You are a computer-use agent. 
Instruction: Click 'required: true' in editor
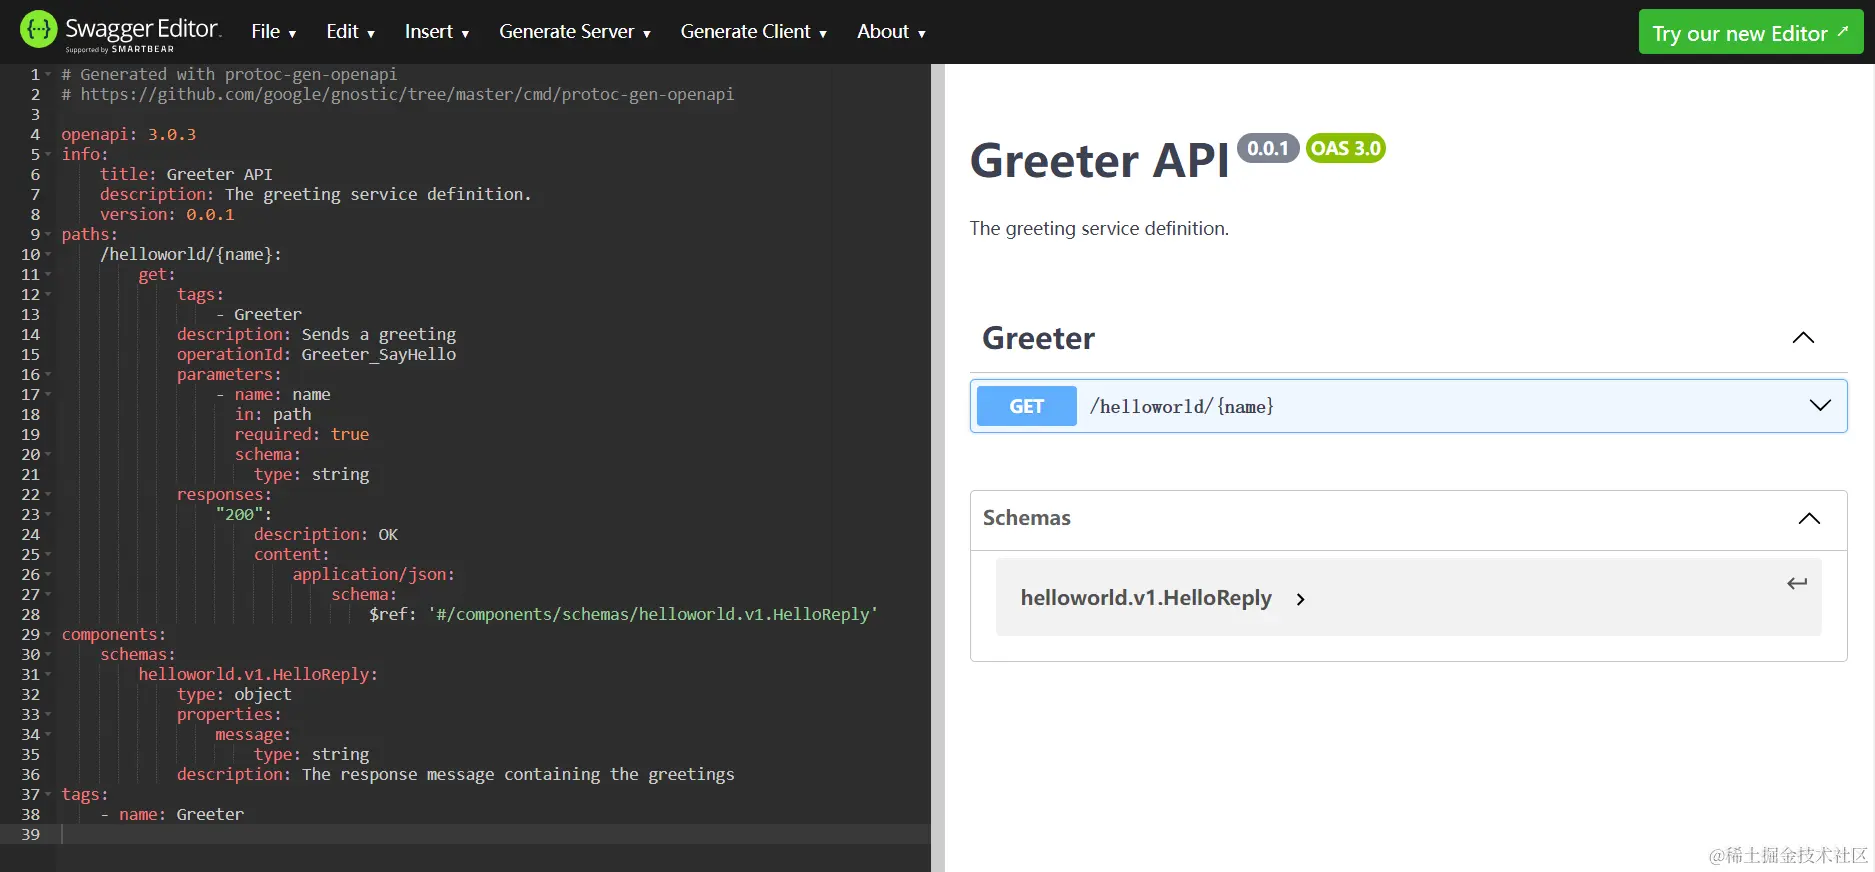pos(302,434)
